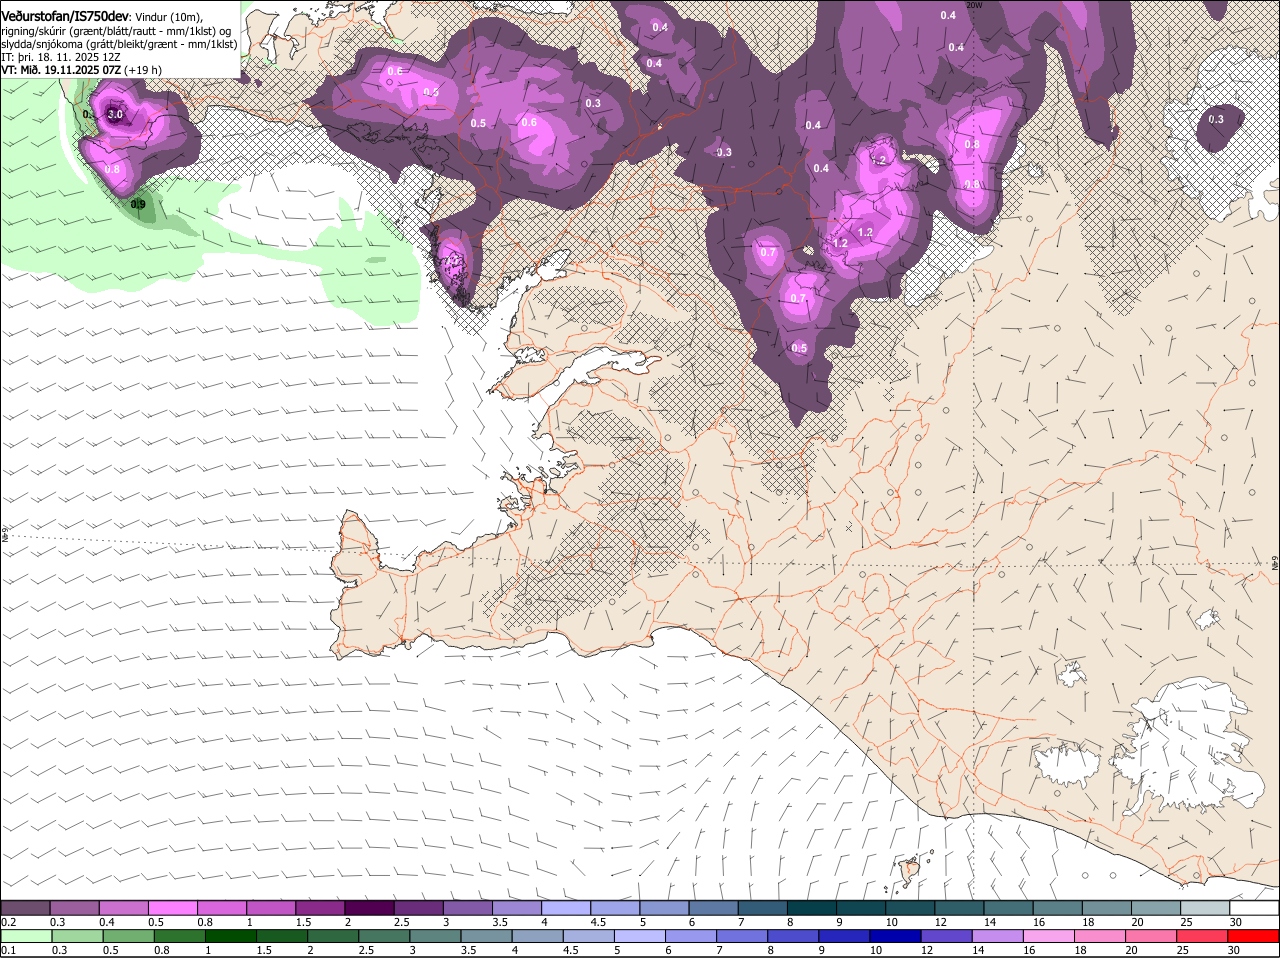This screenshot has width=1280, height=958.
Task: Click the '(+19 h)' forecast offset text
Action: point(143,70)
